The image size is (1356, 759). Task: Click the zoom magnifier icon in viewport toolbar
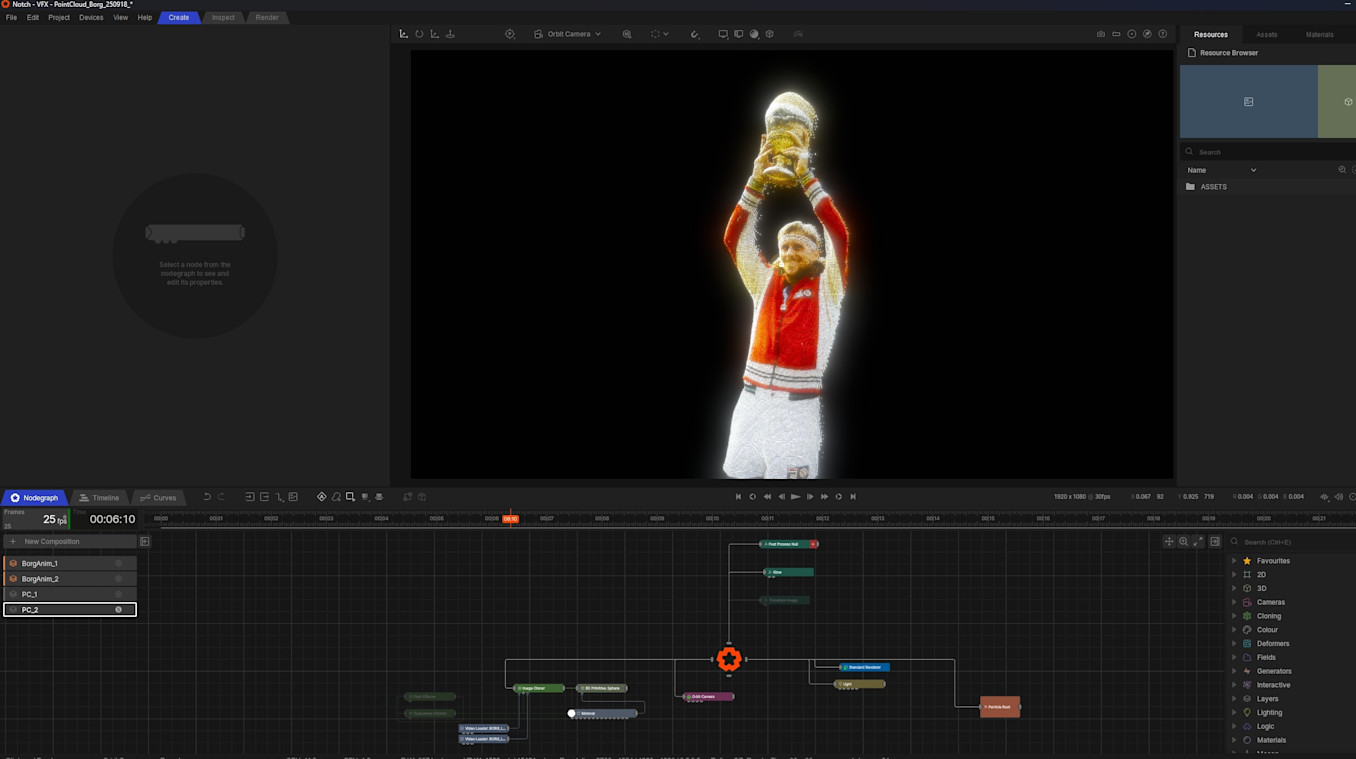[x=627, y=34]
